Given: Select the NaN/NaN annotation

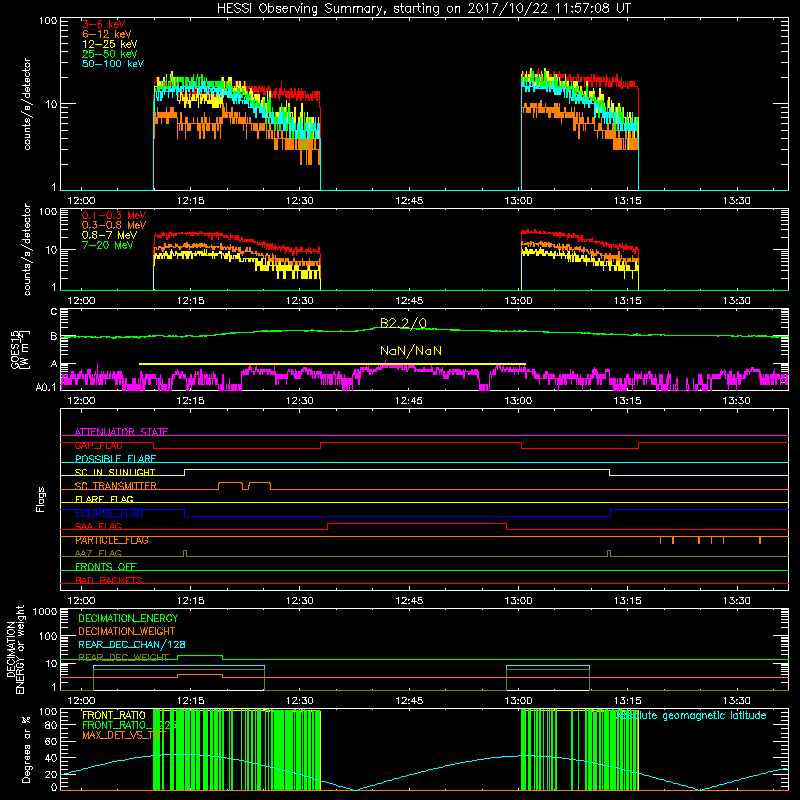Looking at the screenshot, I should pyautogui.click(x=411, y=351).
